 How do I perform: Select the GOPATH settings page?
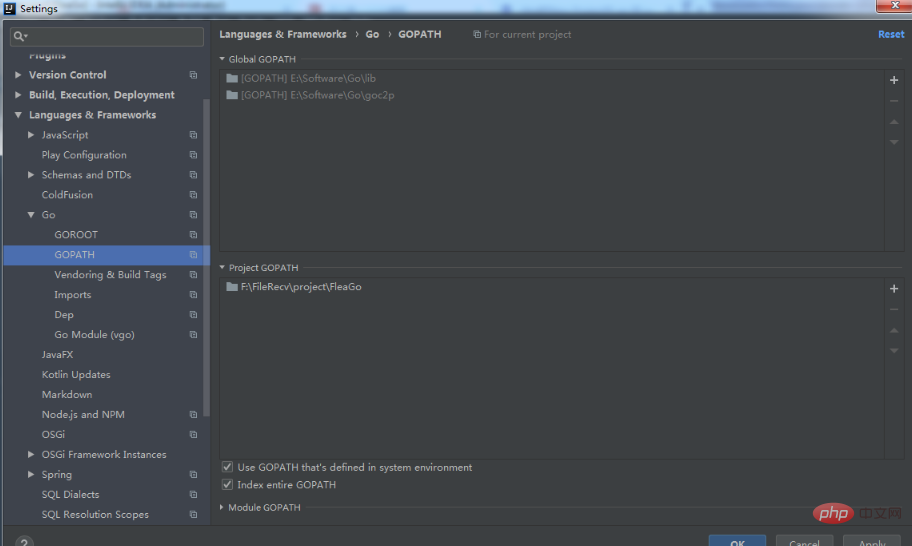104,255
